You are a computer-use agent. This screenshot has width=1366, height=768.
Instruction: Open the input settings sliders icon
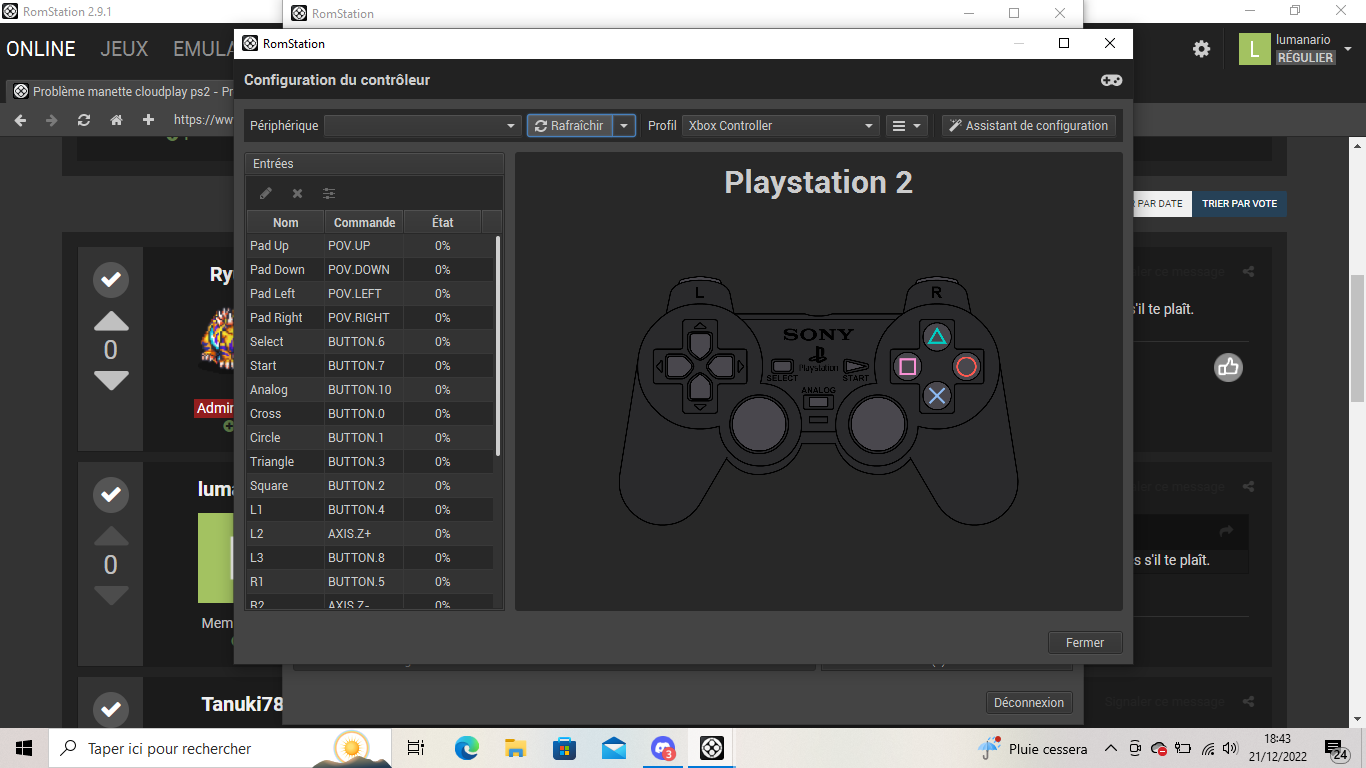[329, 193]
